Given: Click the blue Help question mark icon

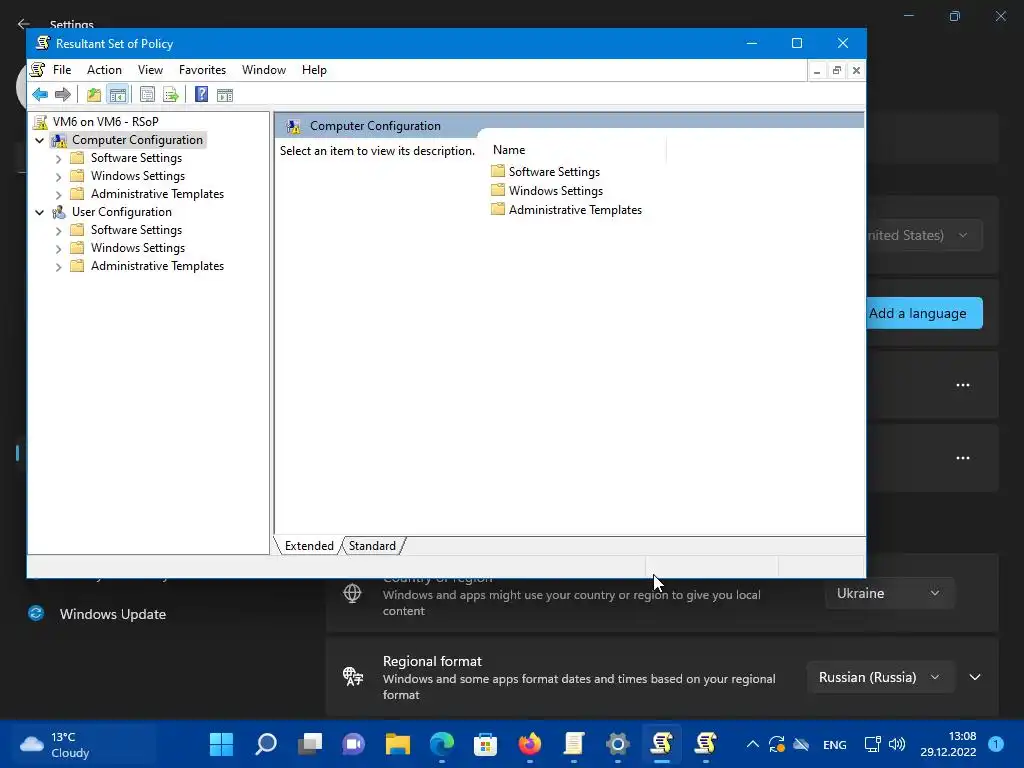Looking at the screenshot, I should 201,95.
